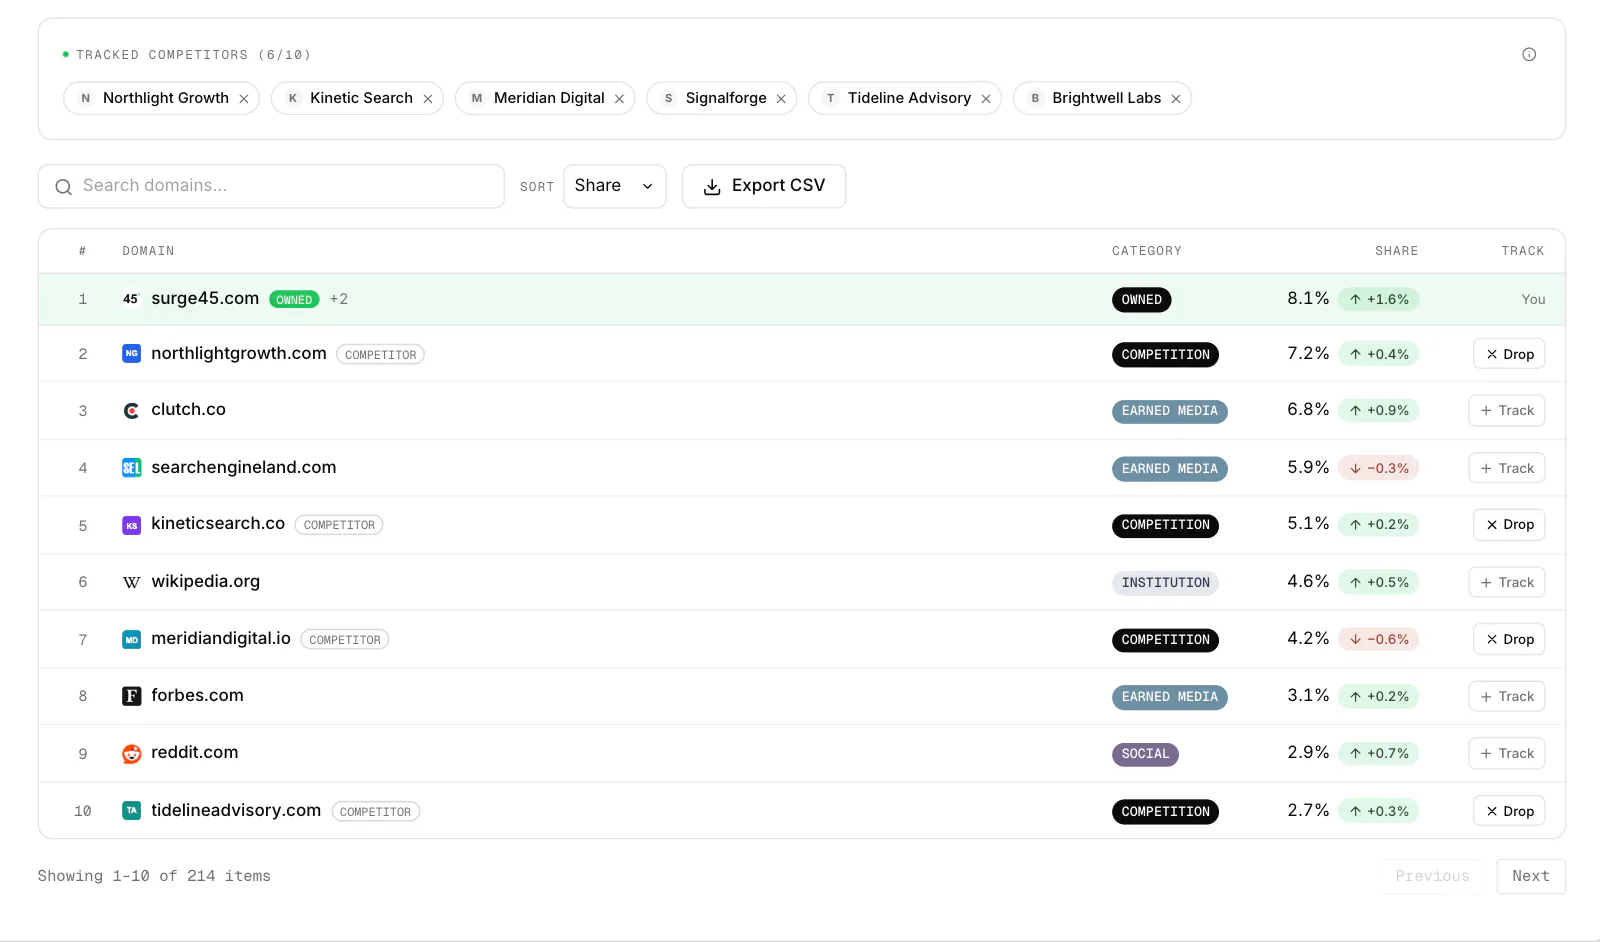Drop northlightgrowth.com from tracking
Viewport: 1600px width, 942px height.
point(1509,354)
